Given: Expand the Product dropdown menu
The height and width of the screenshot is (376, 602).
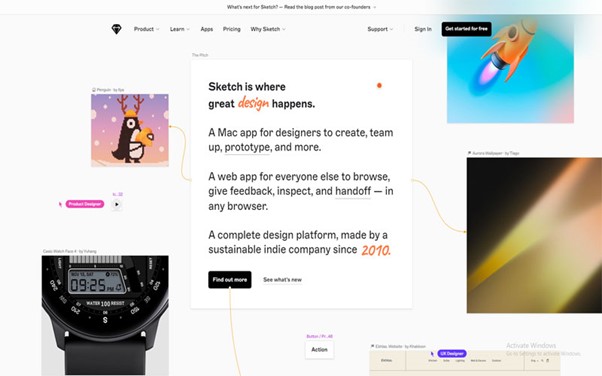Looking at the screenshot, I should [146, 29].
